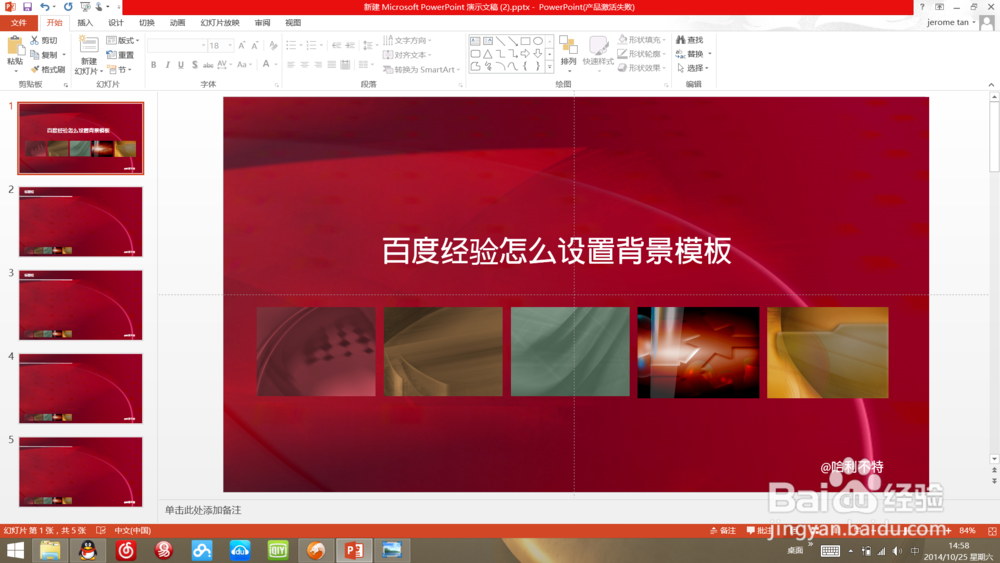1000x563 pixels.
Task: Center-align text in paragraph group
Action: tap(304, 64)
